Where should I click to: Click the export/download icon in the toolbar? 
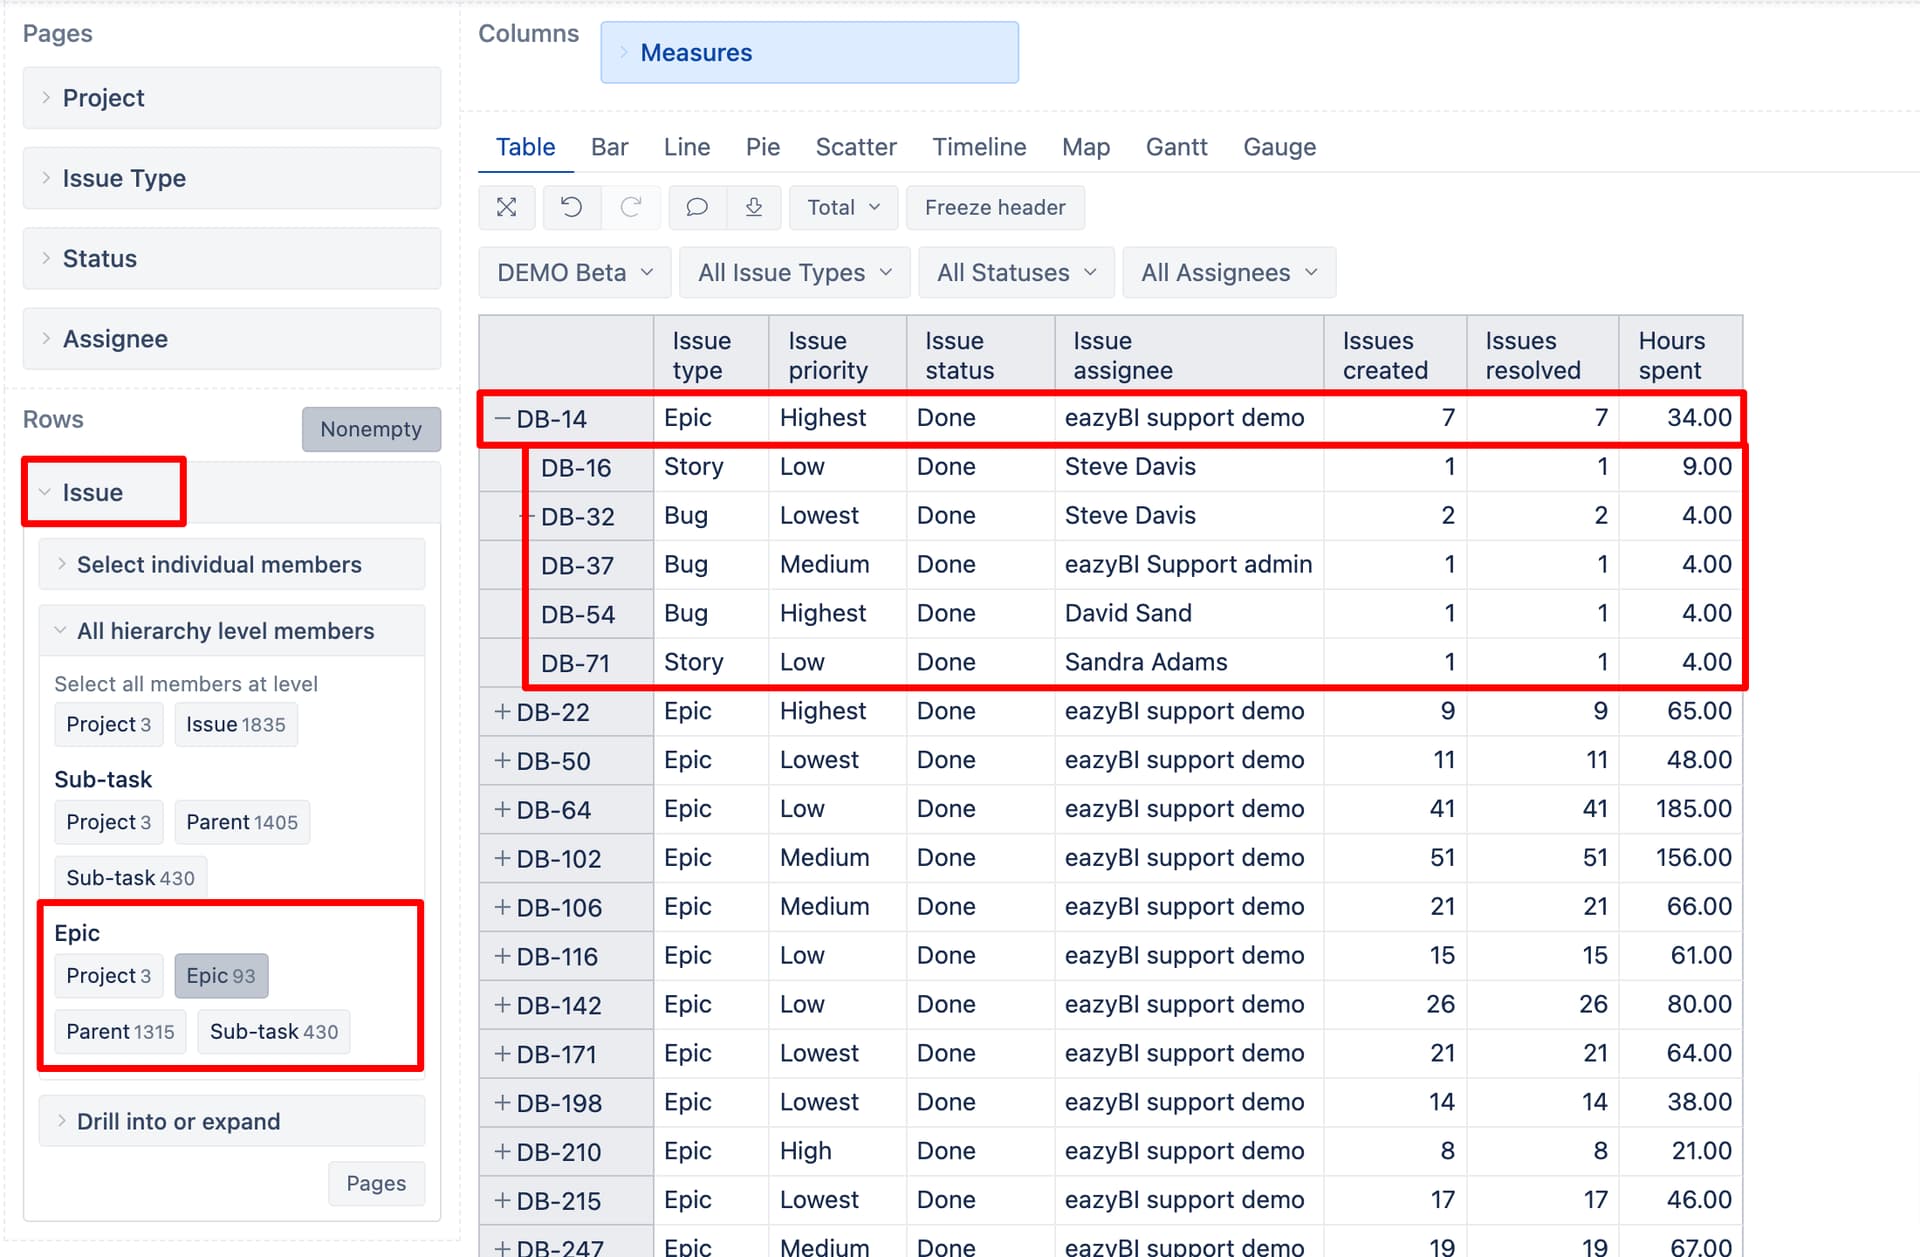(x=754, y=207)
